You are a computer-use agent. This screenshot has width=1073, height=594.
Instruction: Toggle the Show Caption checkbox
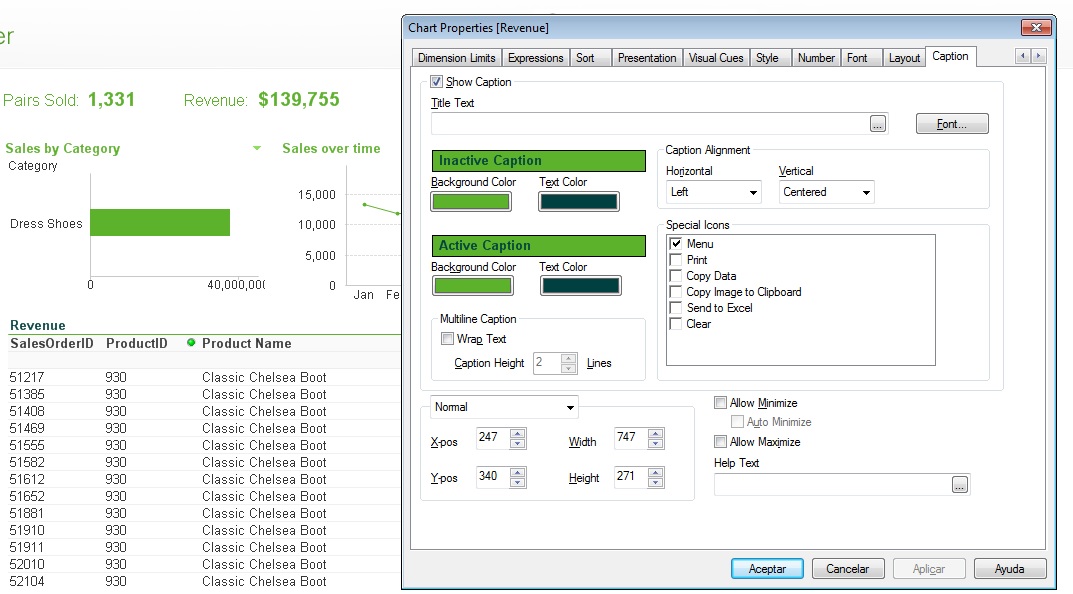(437, 81)
